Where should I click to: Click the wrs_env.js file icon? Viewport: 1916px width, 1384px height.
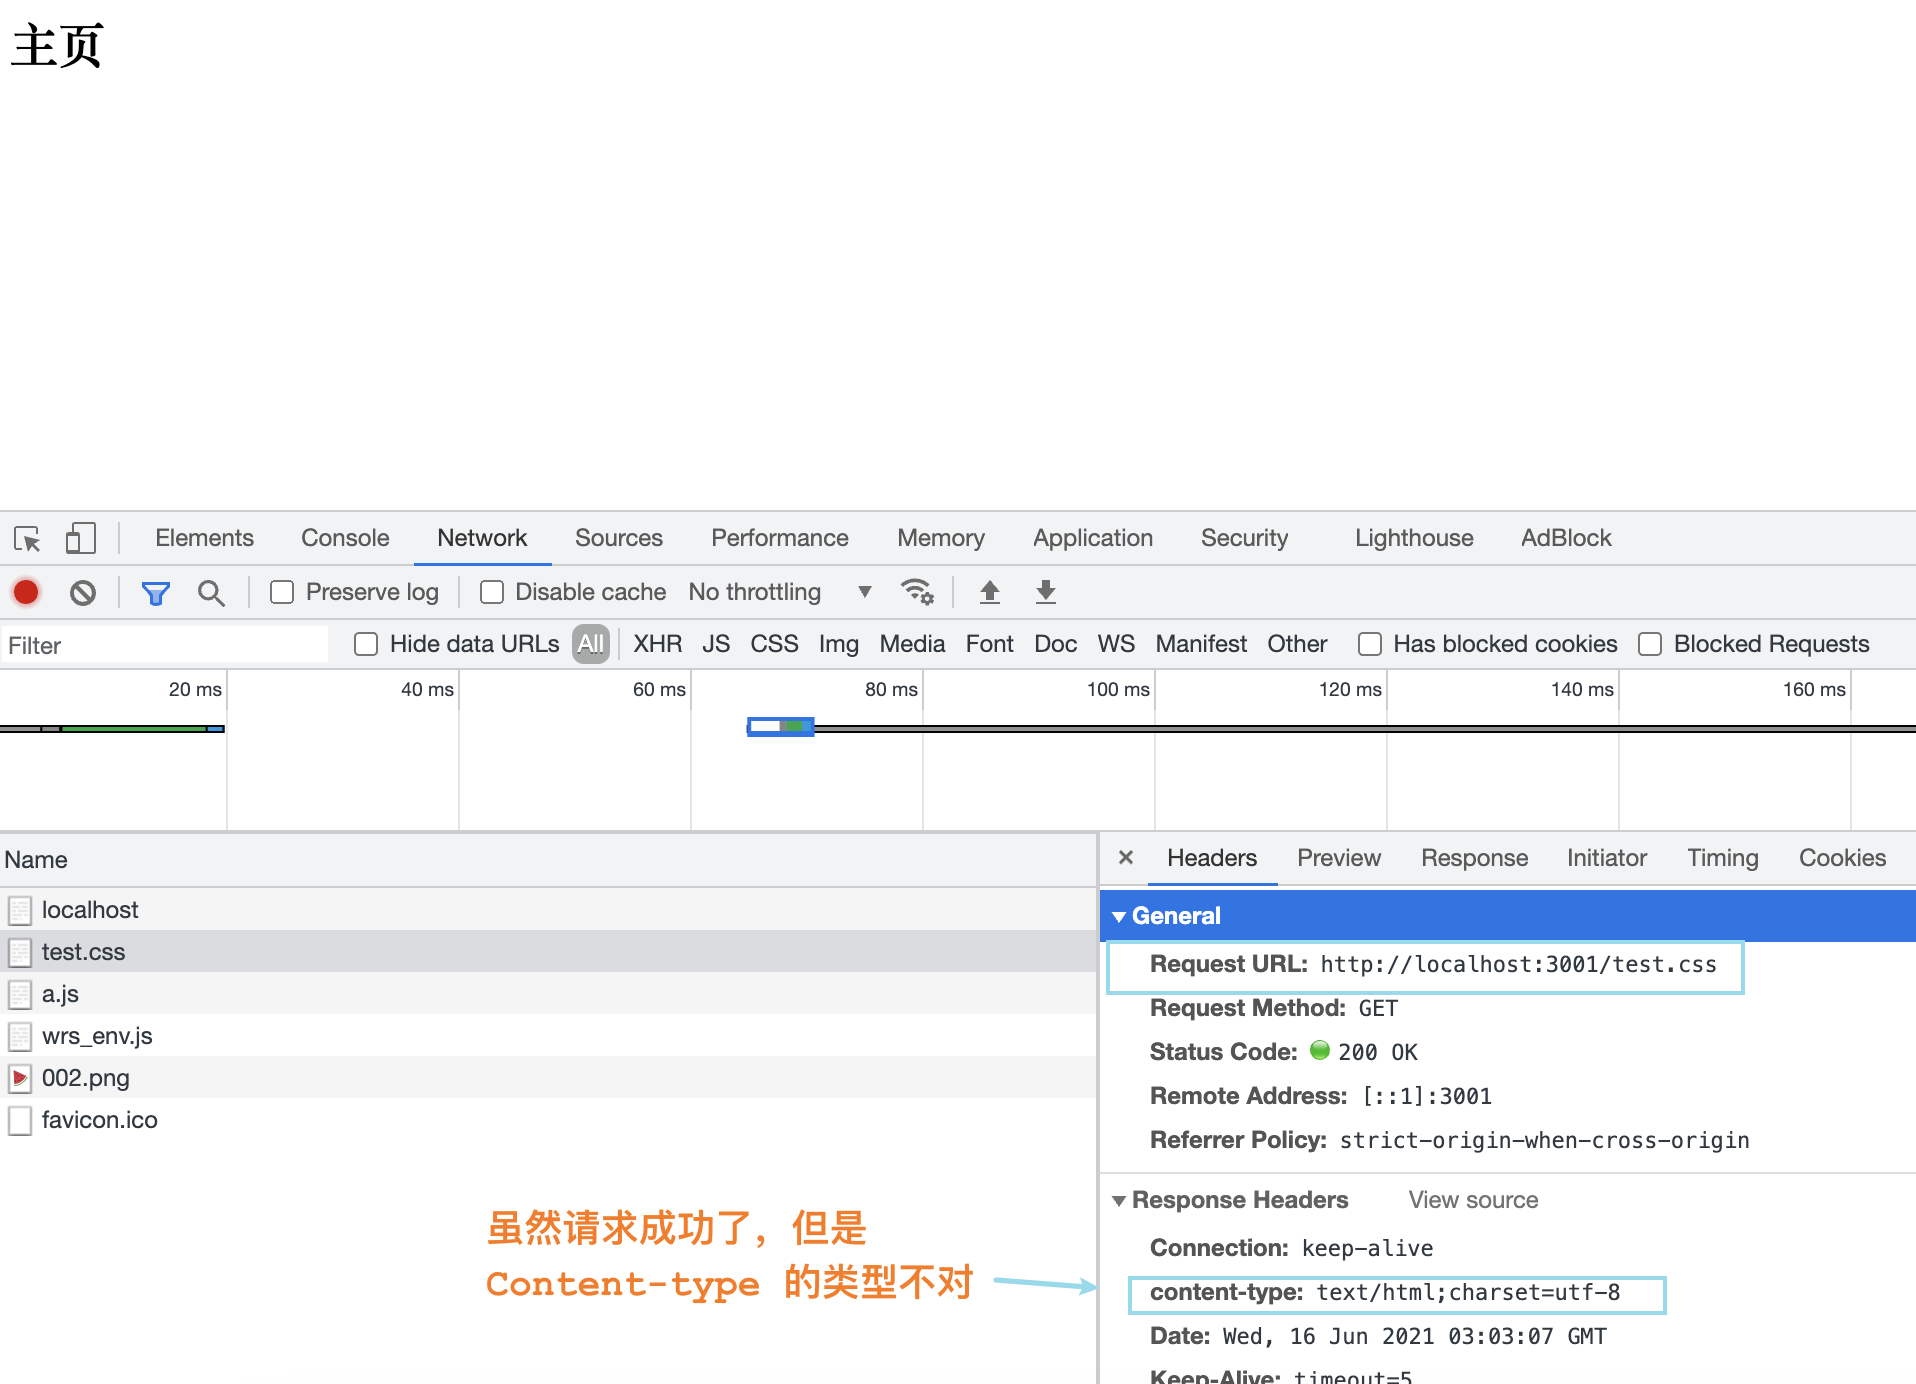click(x=20, y=1036)
